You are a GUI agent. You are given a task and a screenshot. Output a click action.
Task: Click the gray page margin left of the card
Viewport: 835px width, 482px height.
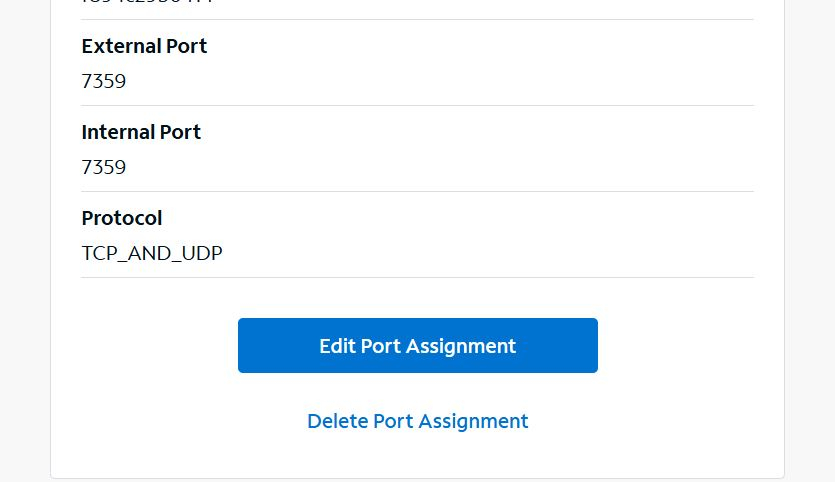coord(25,240)
